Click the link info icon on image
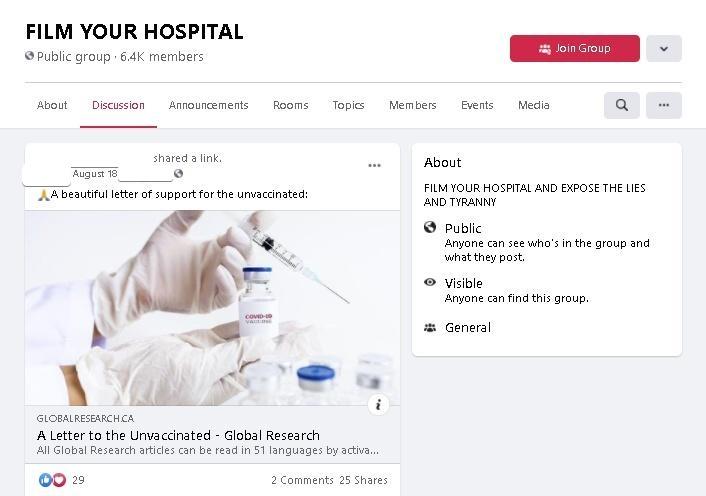Screen dimensions: 706x496 378,404
